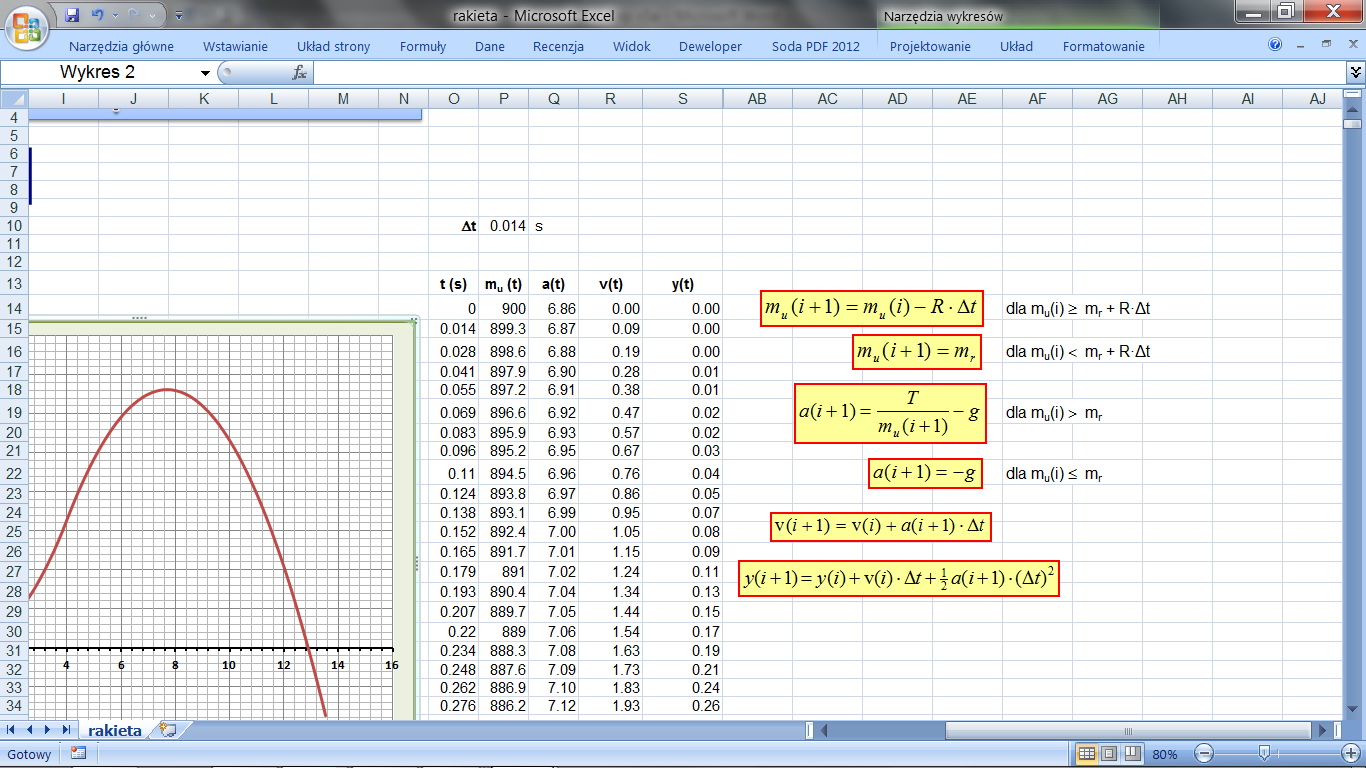Switch to Page Break Preview button

1132,754
